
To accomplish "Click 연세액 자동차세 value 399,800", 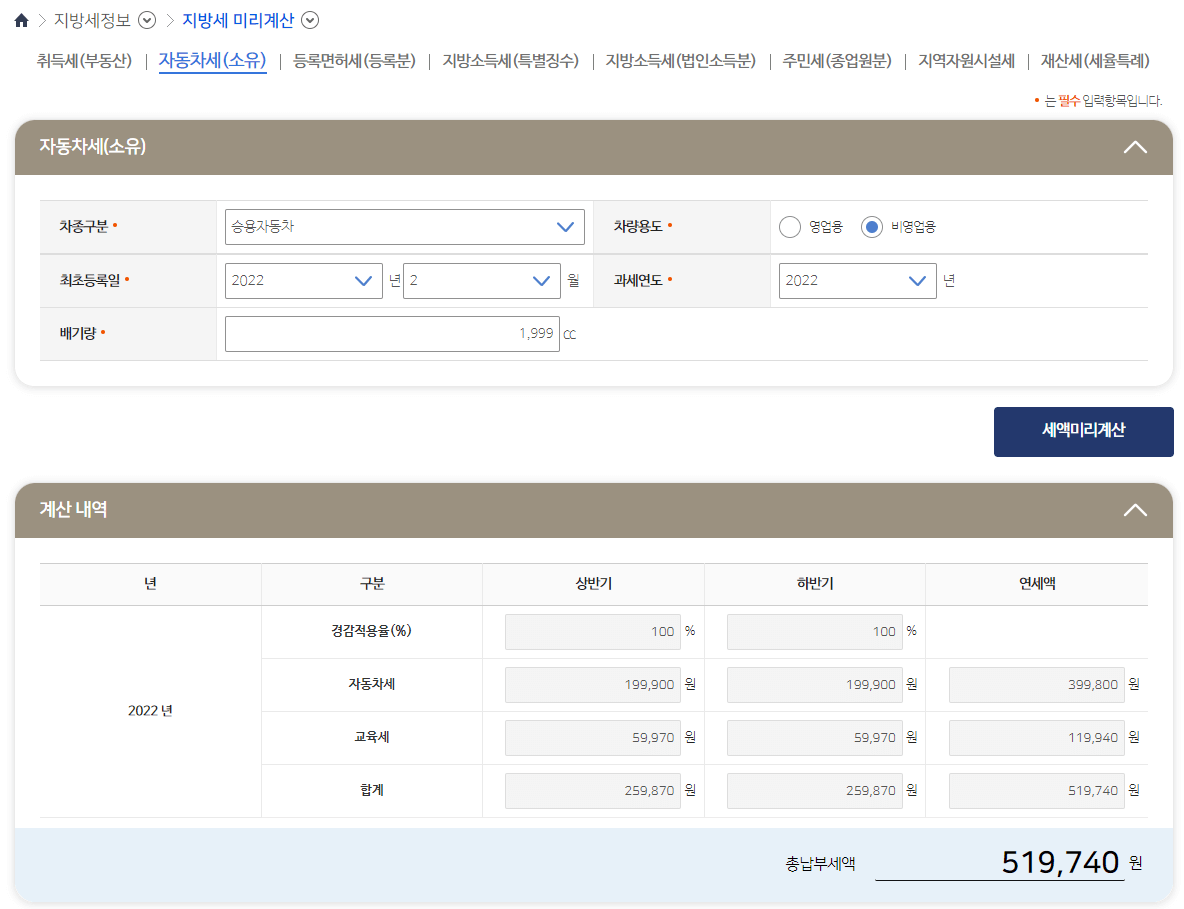I will coord(1037,685).
